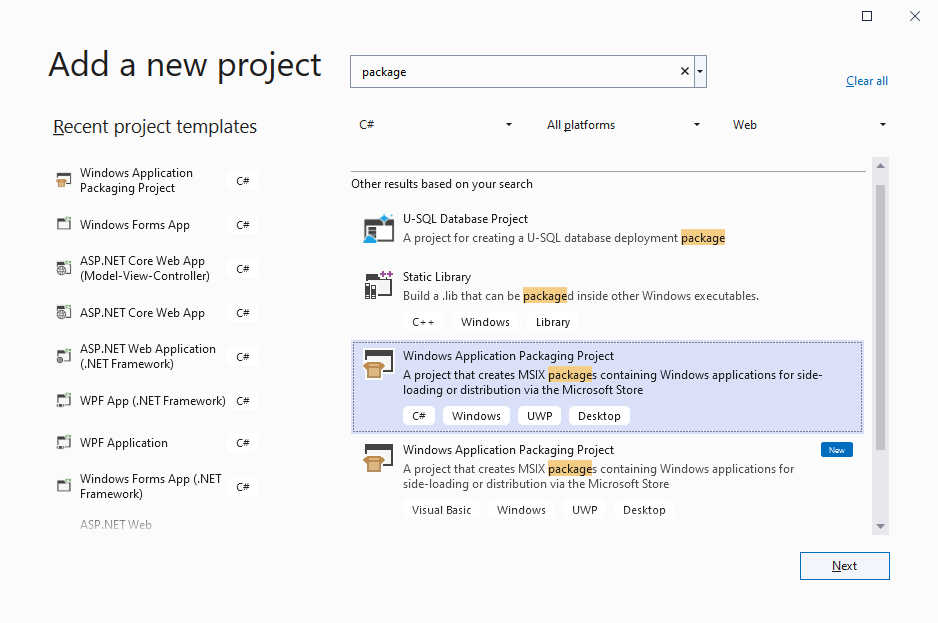Screen dimensions: 938x623
Task: Select Static Library template
Action: 607,300
